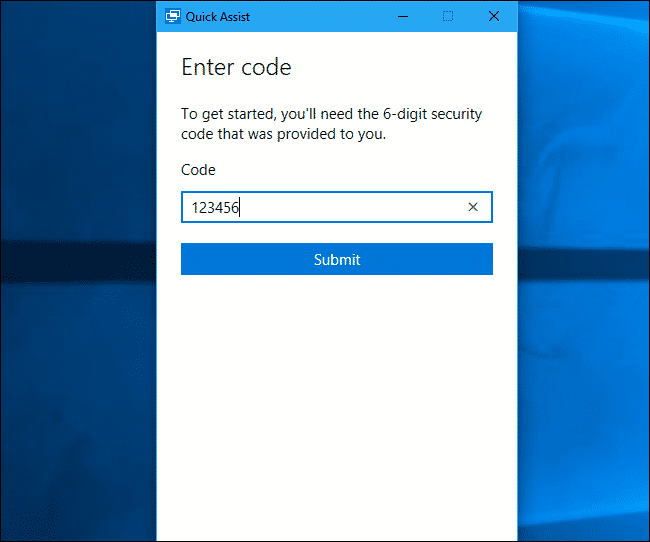Click the Quick Assist app icon in title bar
650x542 pixels.
tap(172, 16)
